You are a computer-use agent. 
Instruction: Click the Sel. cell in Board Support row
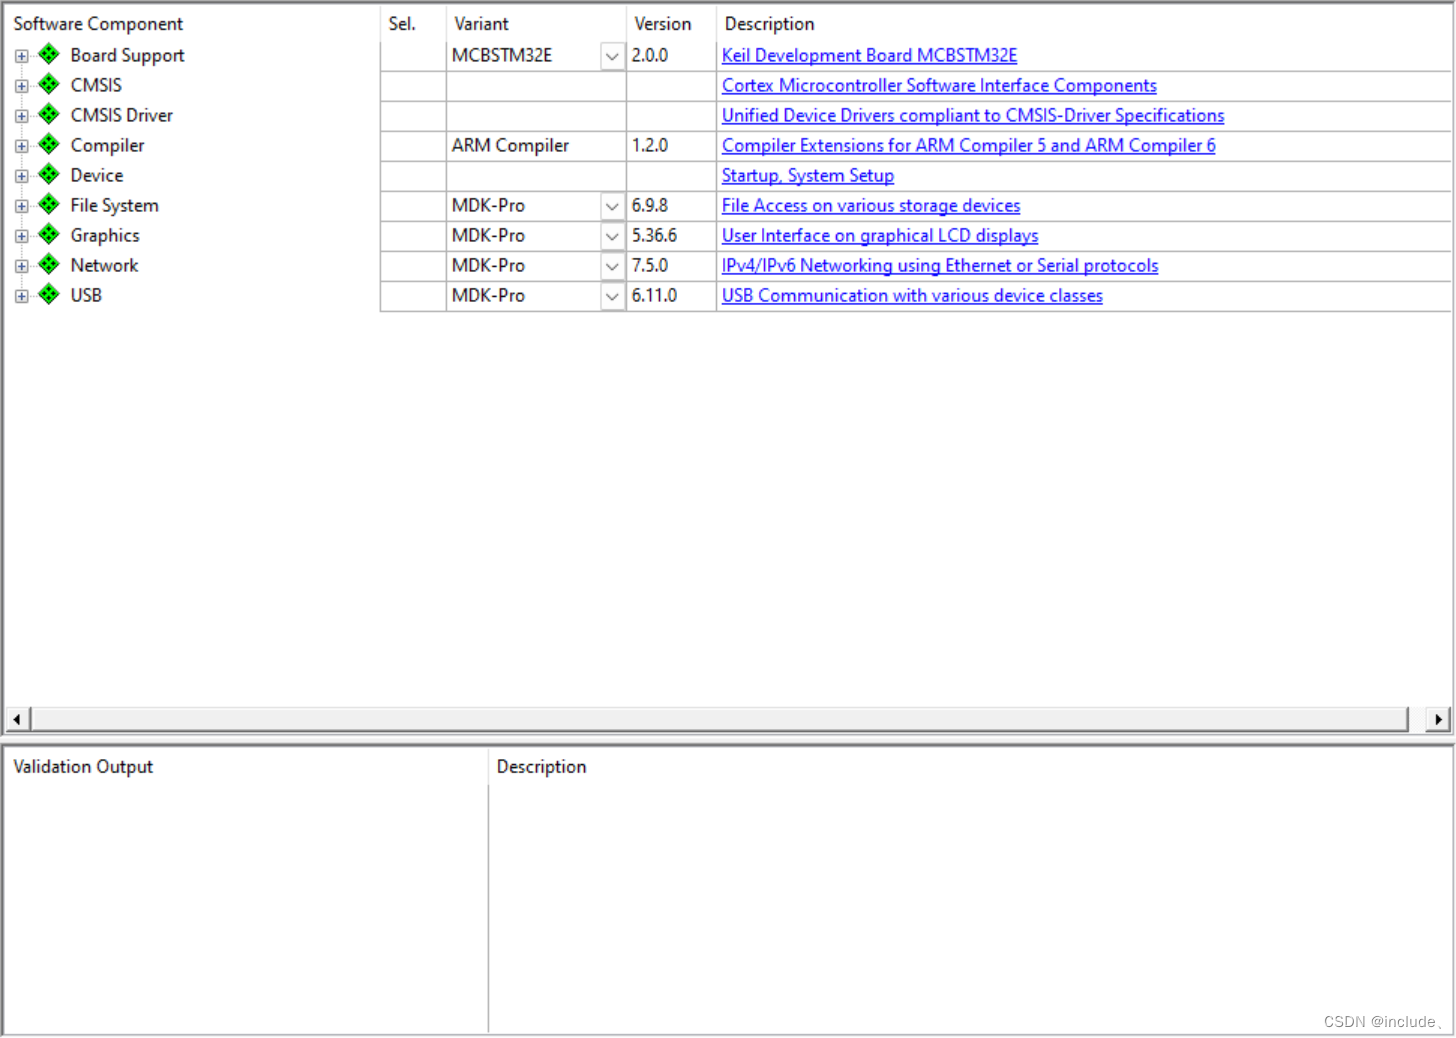point(413,55)
